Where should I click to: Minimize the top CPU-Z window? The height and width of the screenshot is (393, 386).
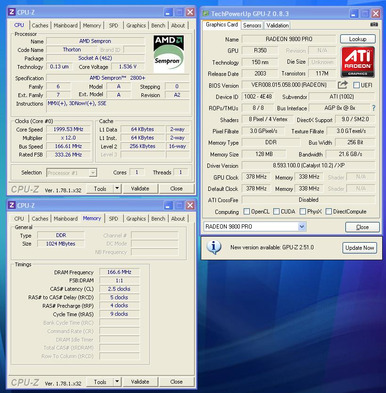[168, 12]
